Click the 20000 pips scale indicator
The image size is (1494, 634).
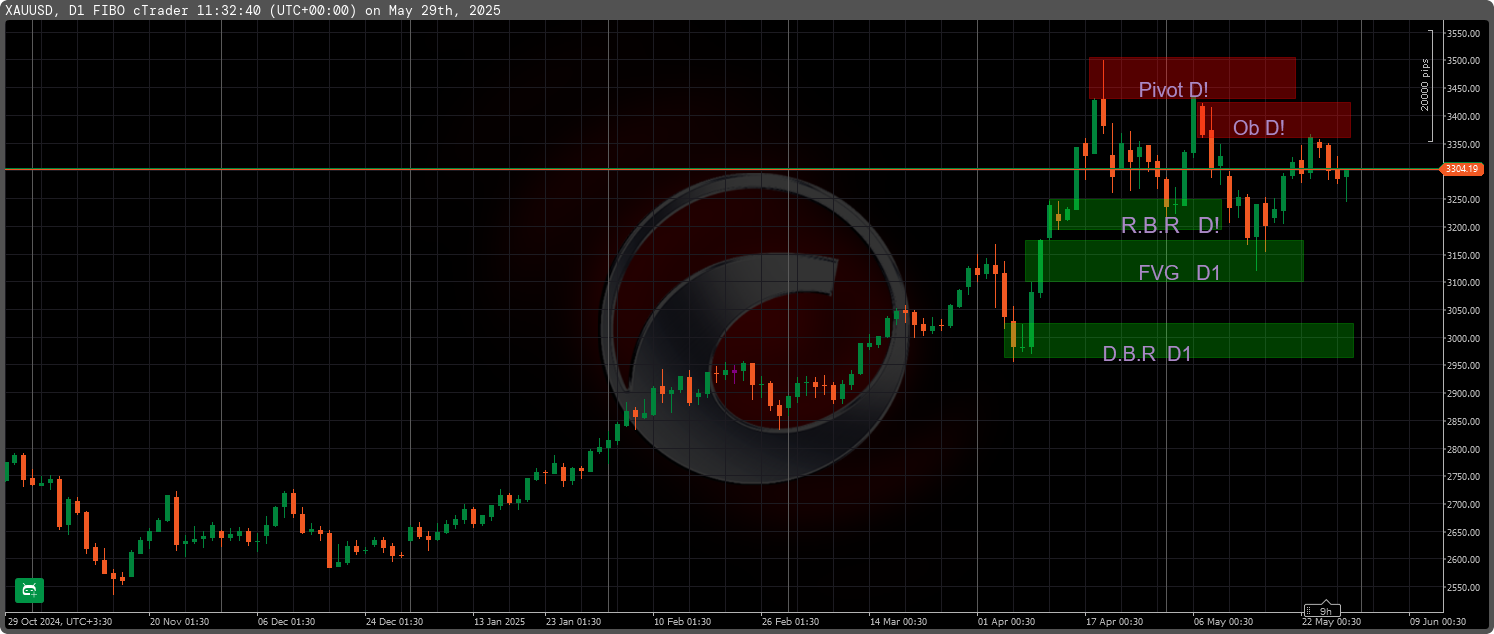1428,85
